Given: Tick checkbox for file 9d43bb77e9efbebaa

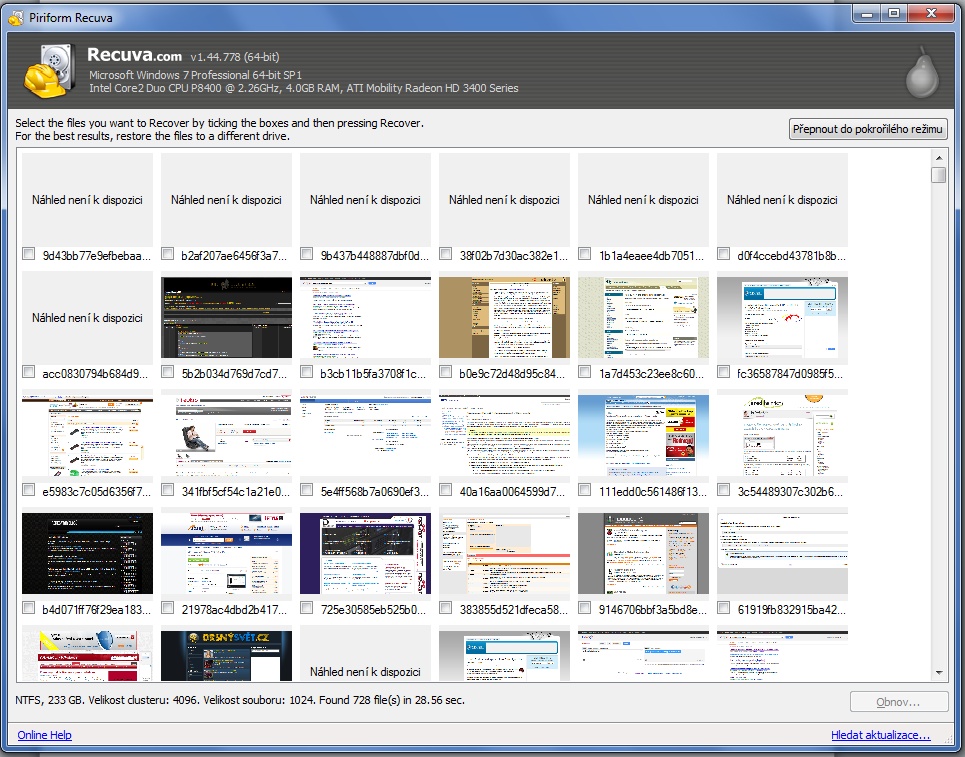Looking at the screenshot, I should pos(29,254).
